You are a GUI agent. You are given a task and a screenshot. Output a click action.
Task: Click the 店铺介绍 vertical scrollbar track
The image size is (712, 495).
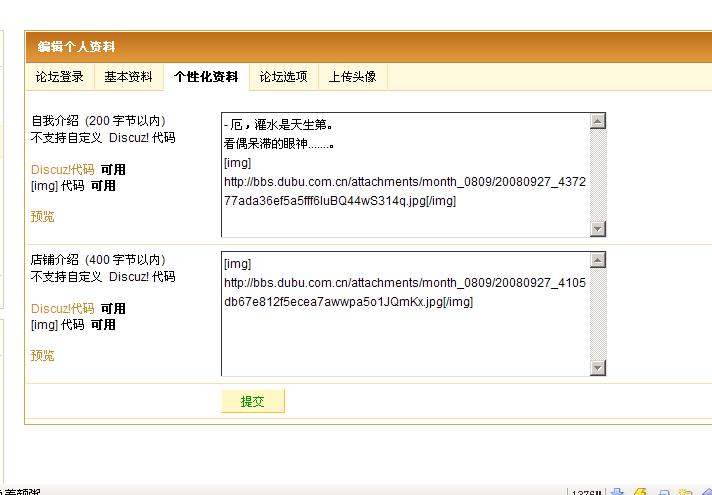click(x=598, y=314)
